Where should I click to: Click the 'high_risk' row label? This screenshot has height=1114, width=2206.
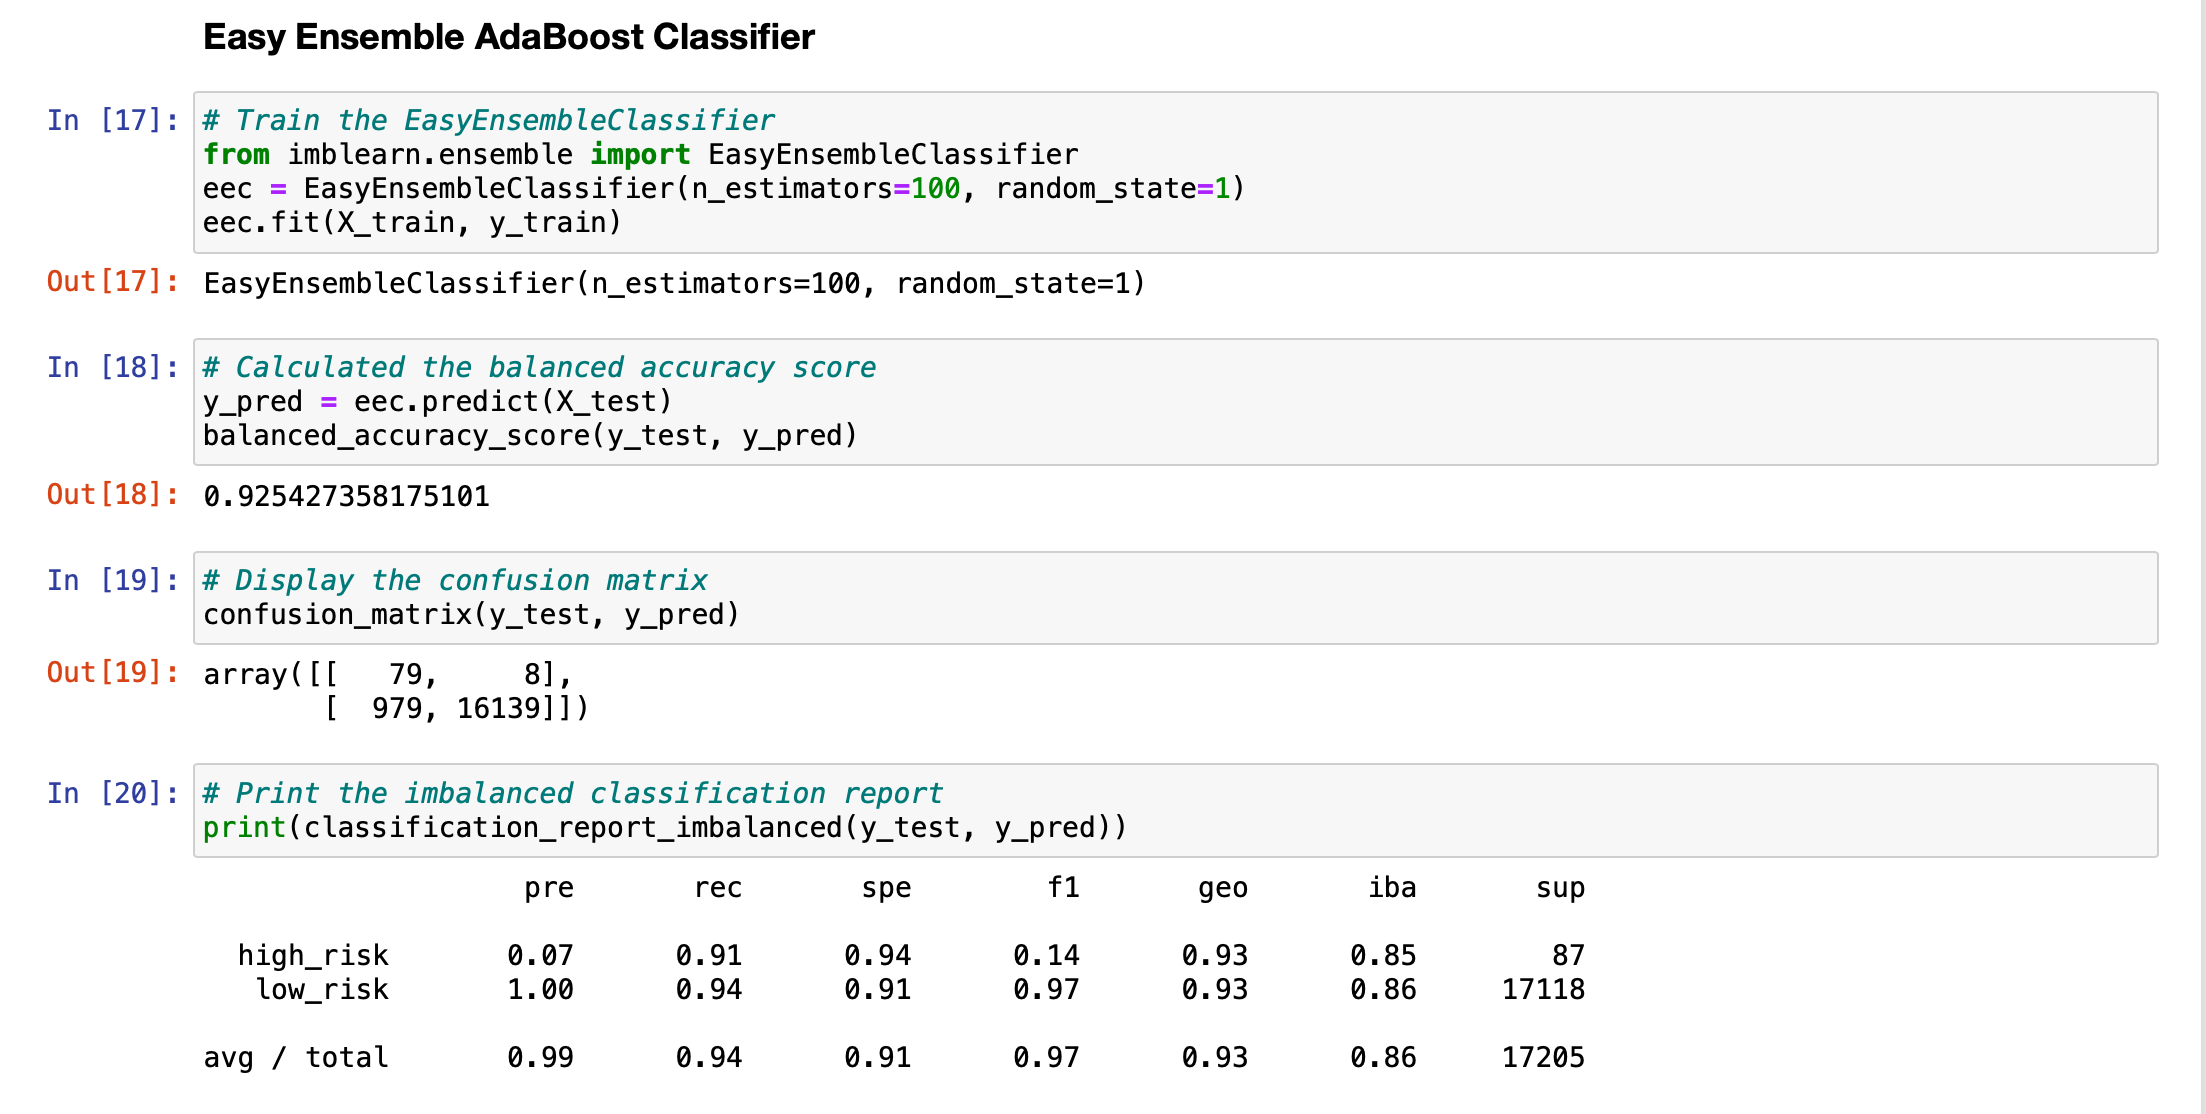coord(313,956)
